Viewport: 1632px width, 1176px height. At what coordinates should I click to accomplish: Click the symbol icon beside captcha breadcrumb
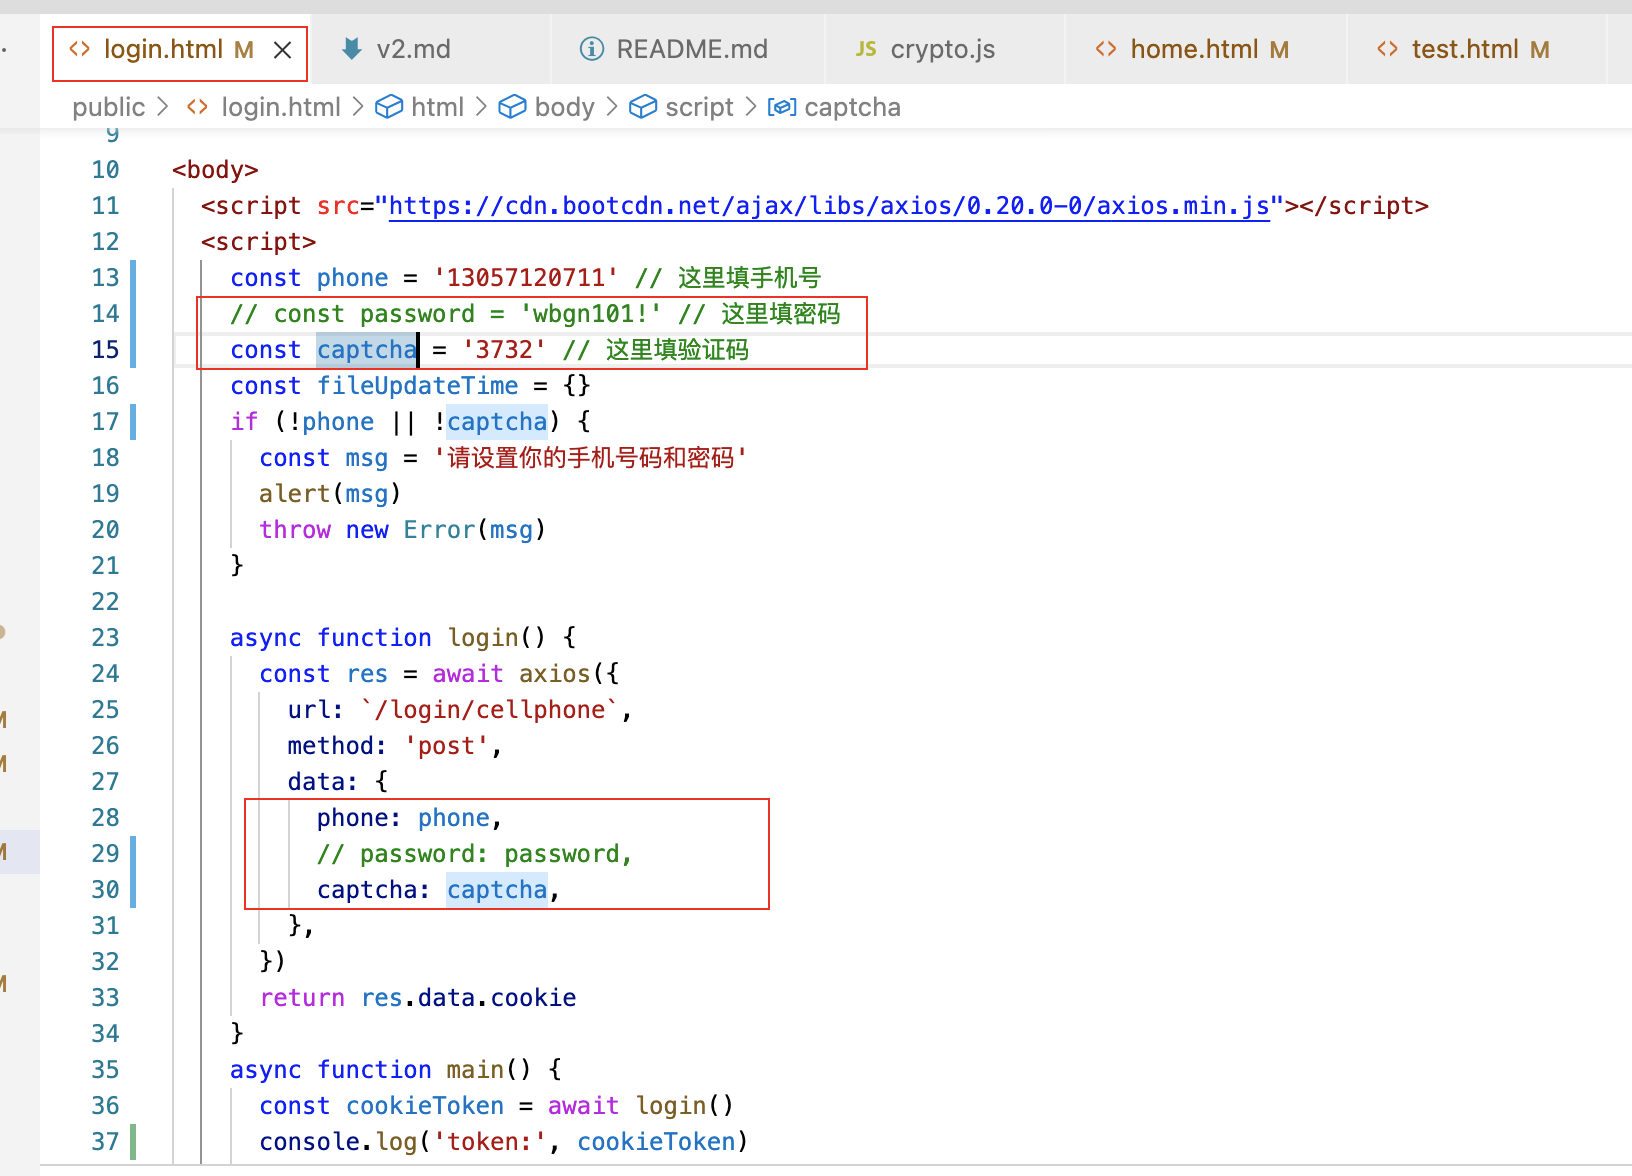(781, 107)
